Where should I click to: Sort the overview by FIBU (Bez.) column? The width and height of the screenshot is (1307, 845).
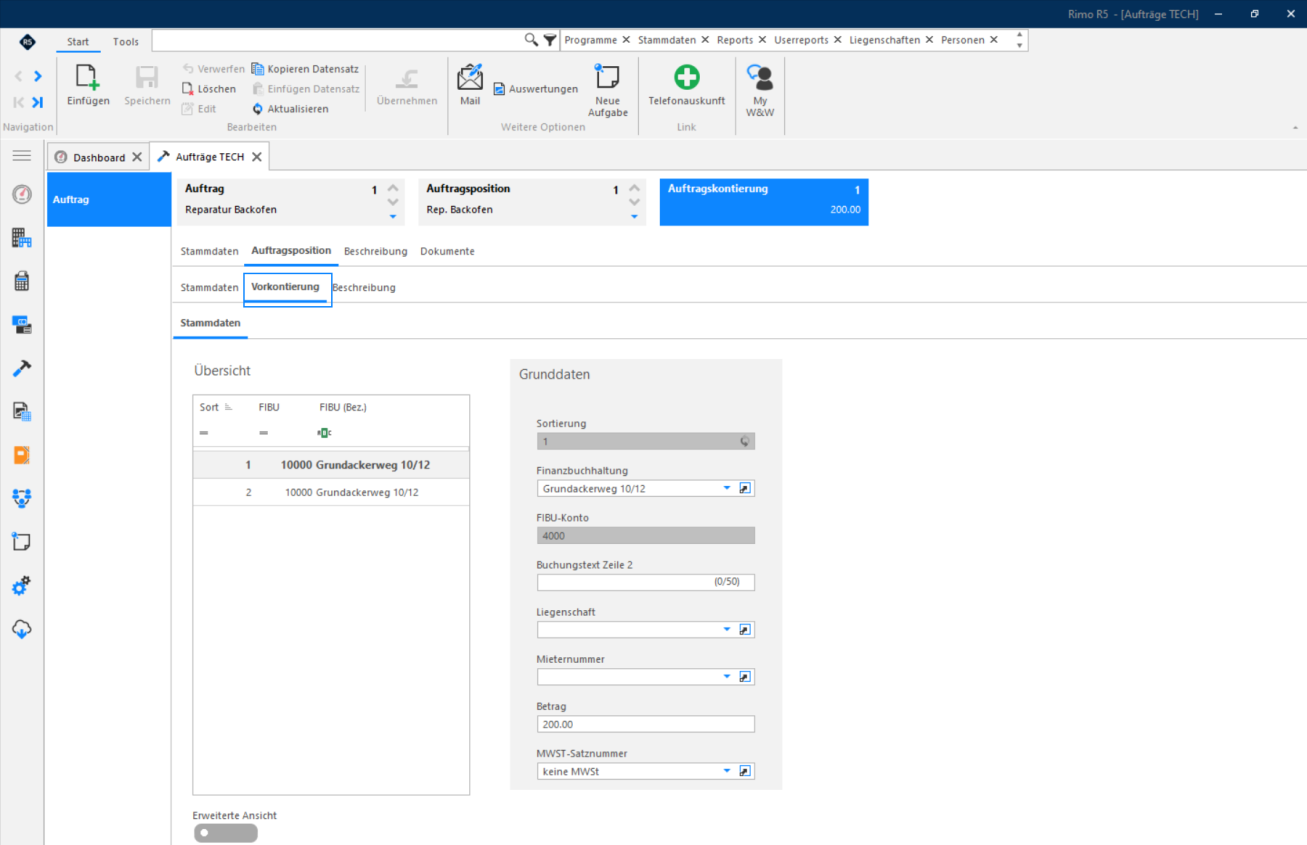[343, 407]
